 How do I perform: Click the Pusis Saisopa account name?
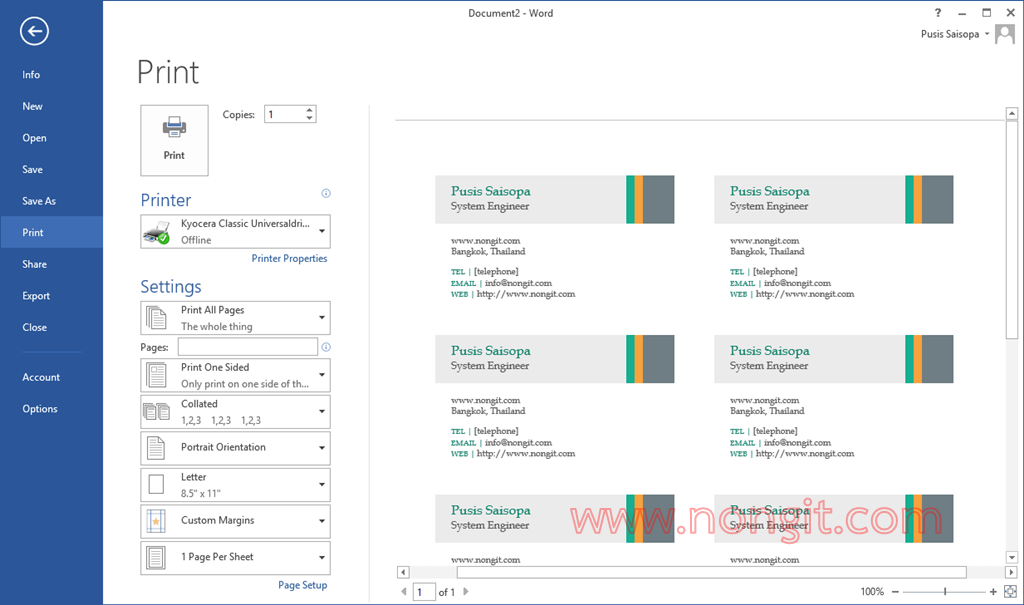tap(950, 34)
